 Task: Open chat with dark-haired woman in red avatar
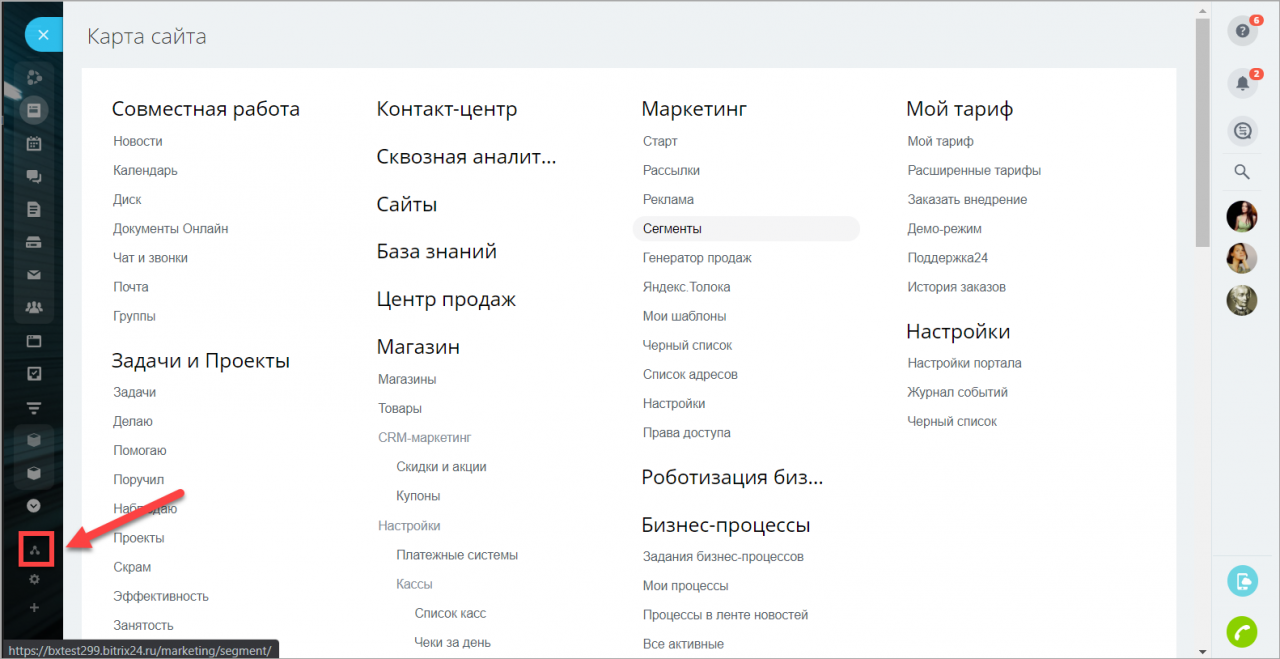coord(1242,215)
